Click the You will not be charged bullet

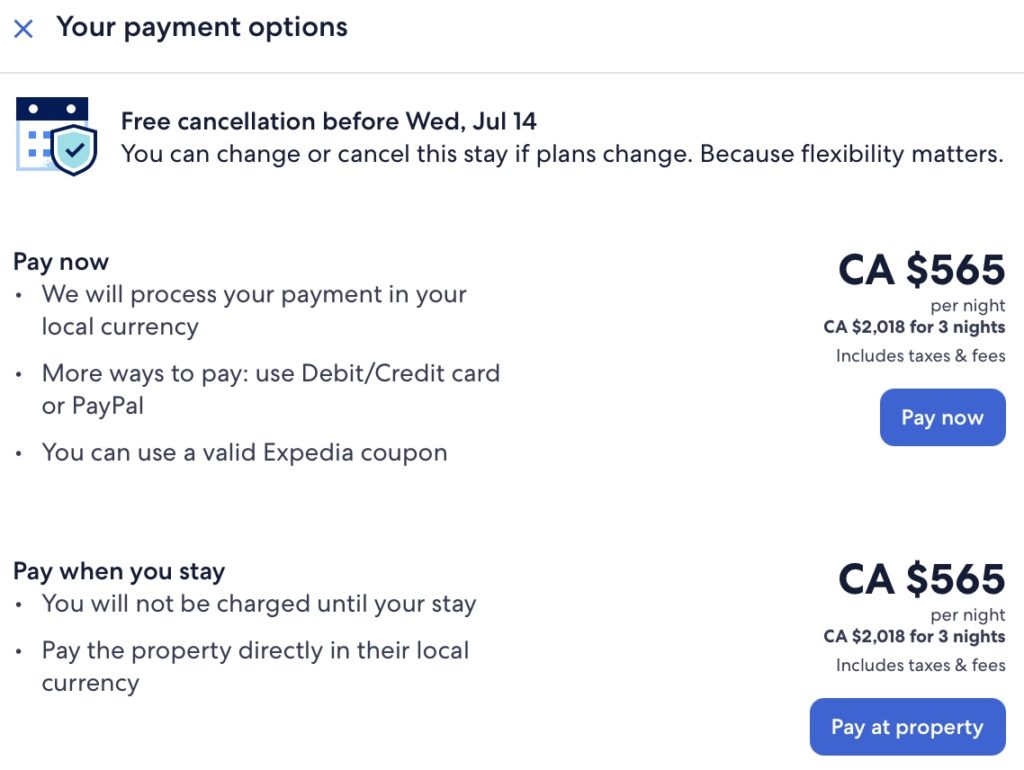[259, 603]
